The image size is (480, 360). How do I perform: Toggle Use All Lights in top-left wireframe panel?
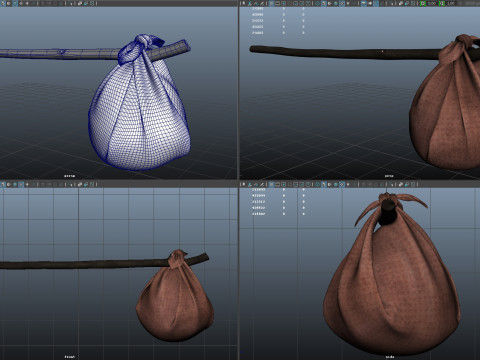(27, 3)
